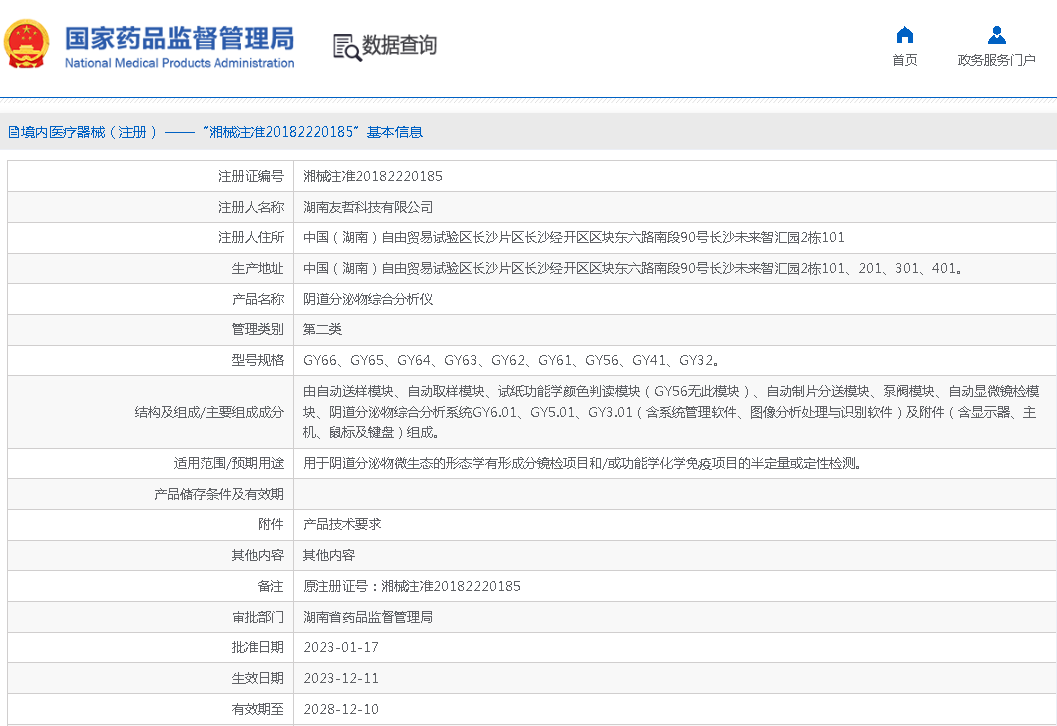Click the national emblem logo

point(27,44)
